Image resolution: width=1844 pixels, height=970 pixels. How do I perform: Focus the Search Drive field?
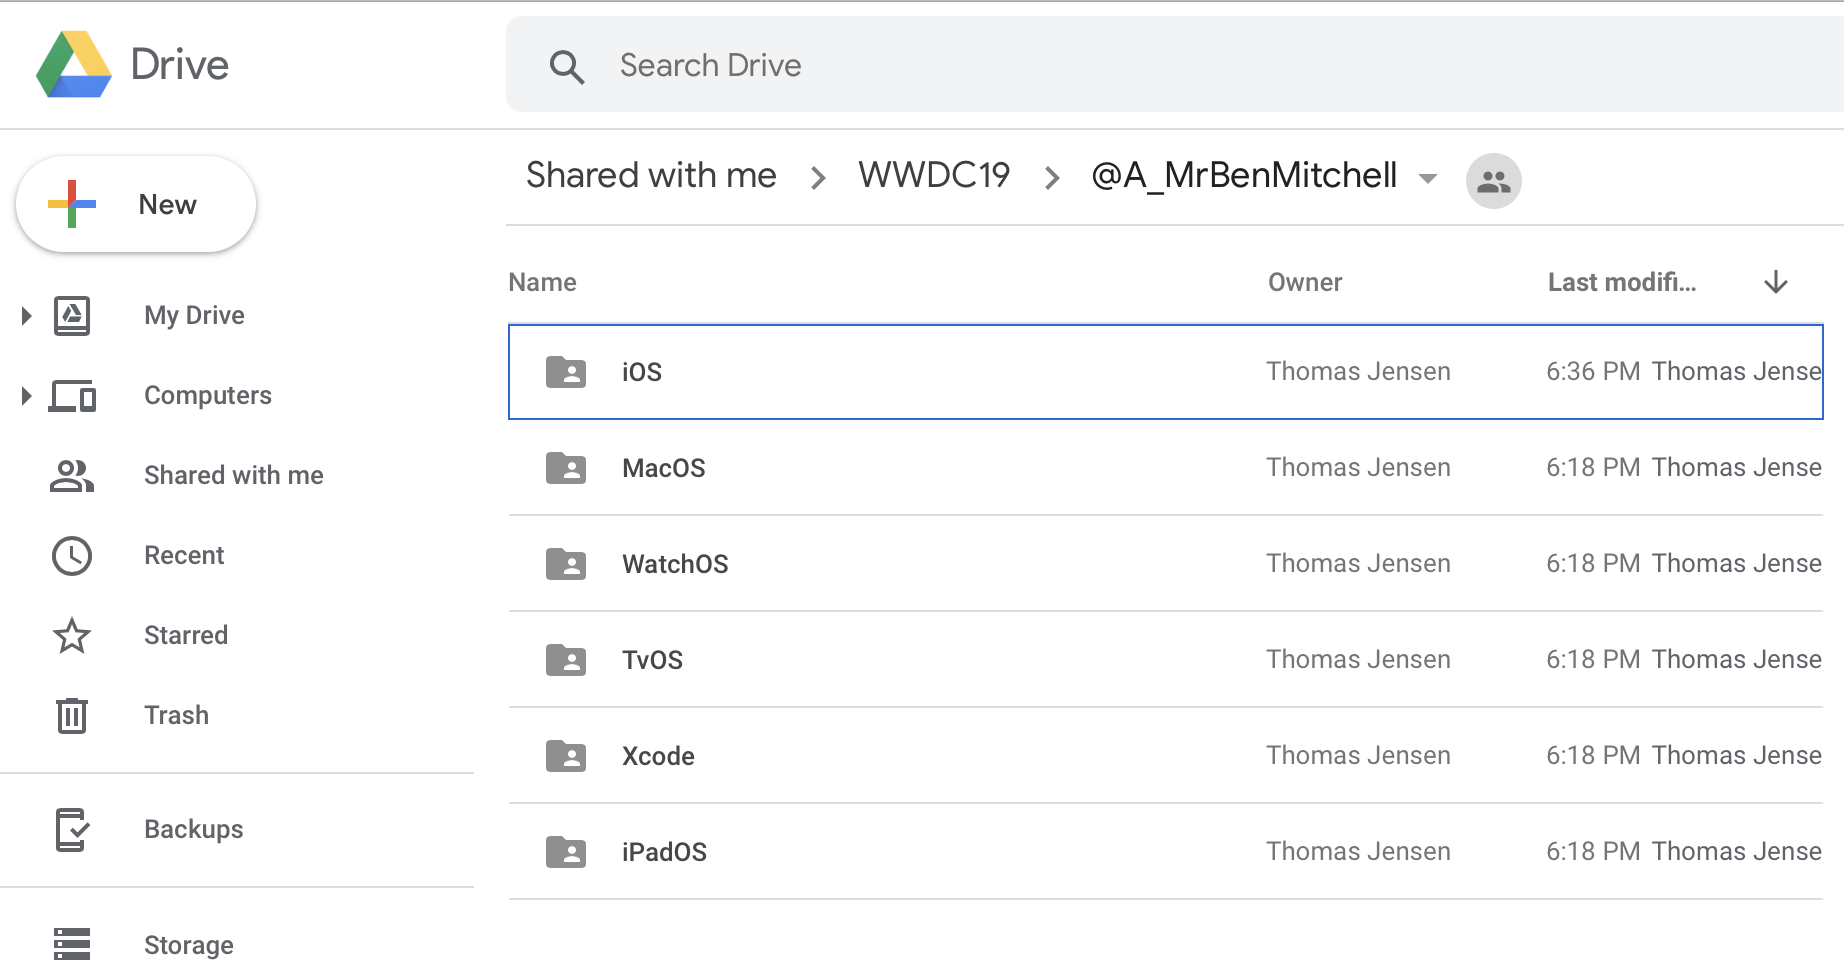pos(1175,65)
